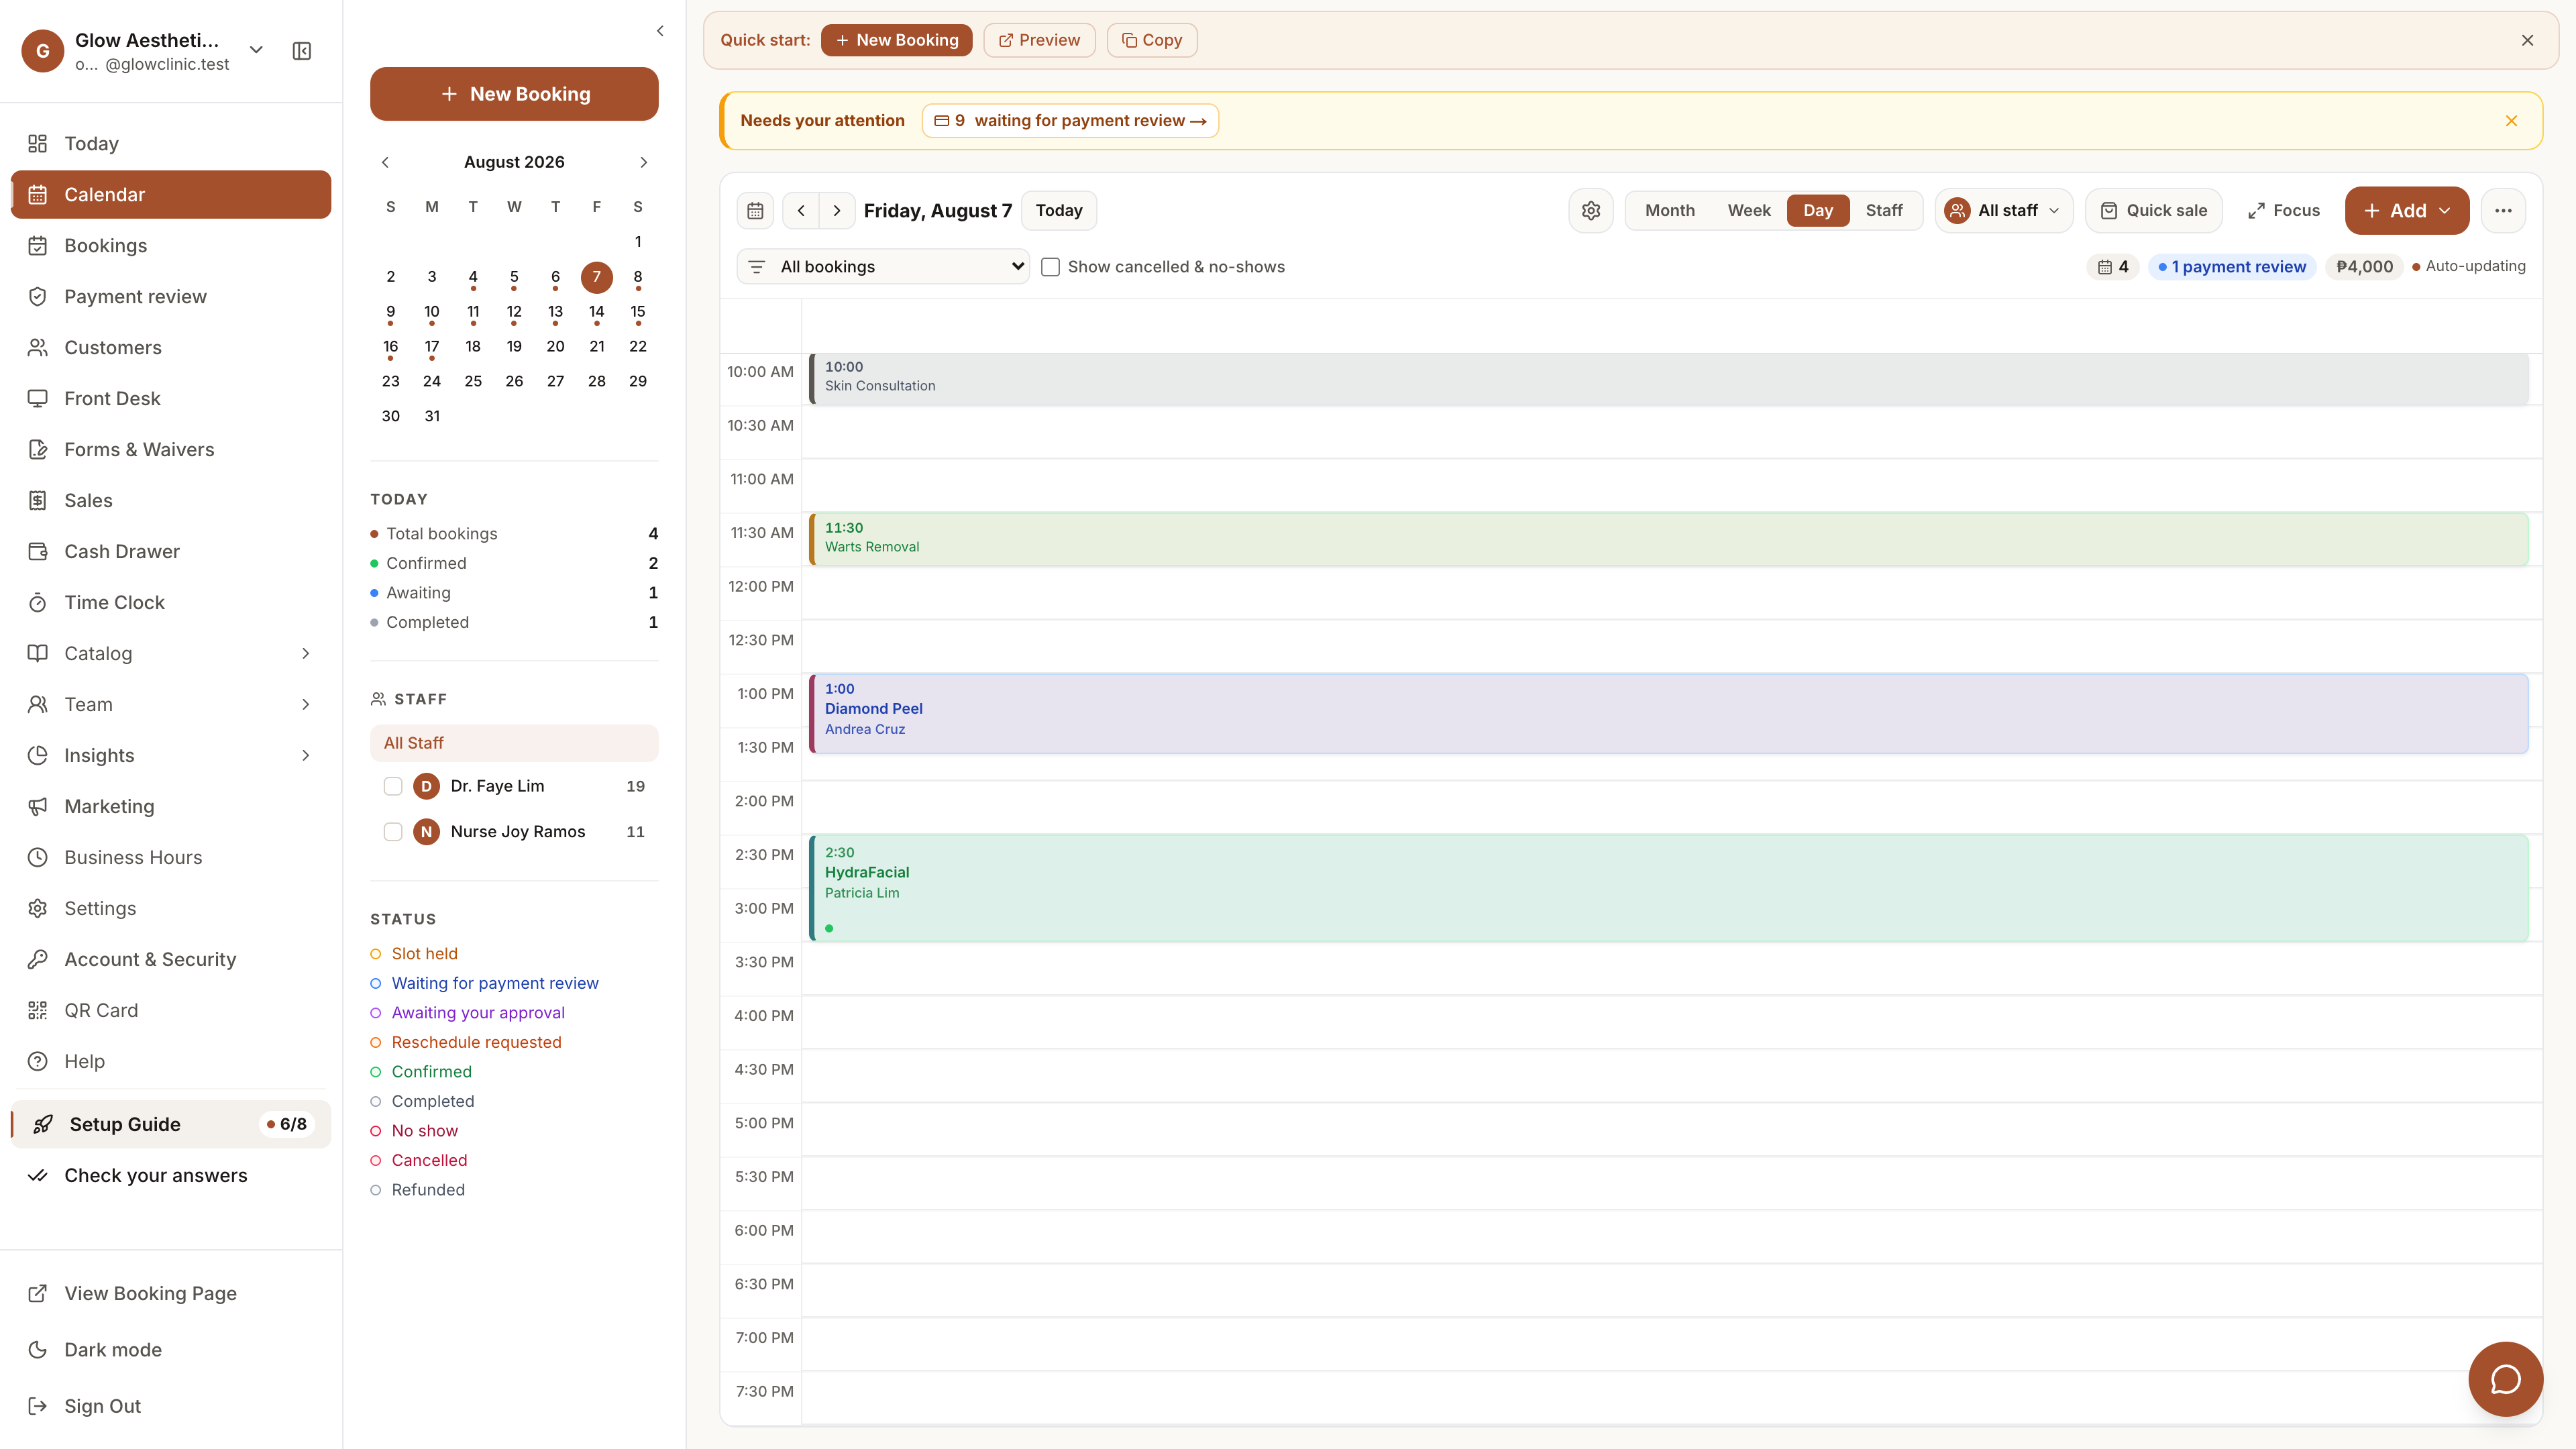Collapse the mini calendar panel chevron
This screenshot has height=1449, width=2576.
(x=660, y=31)
